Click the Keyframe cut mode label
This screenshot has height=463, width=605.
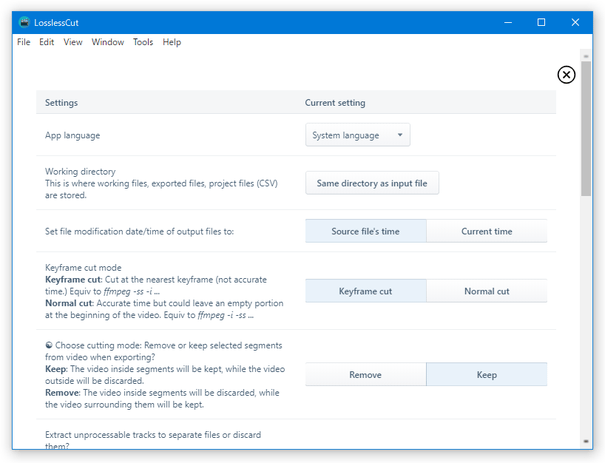point(83,267)
